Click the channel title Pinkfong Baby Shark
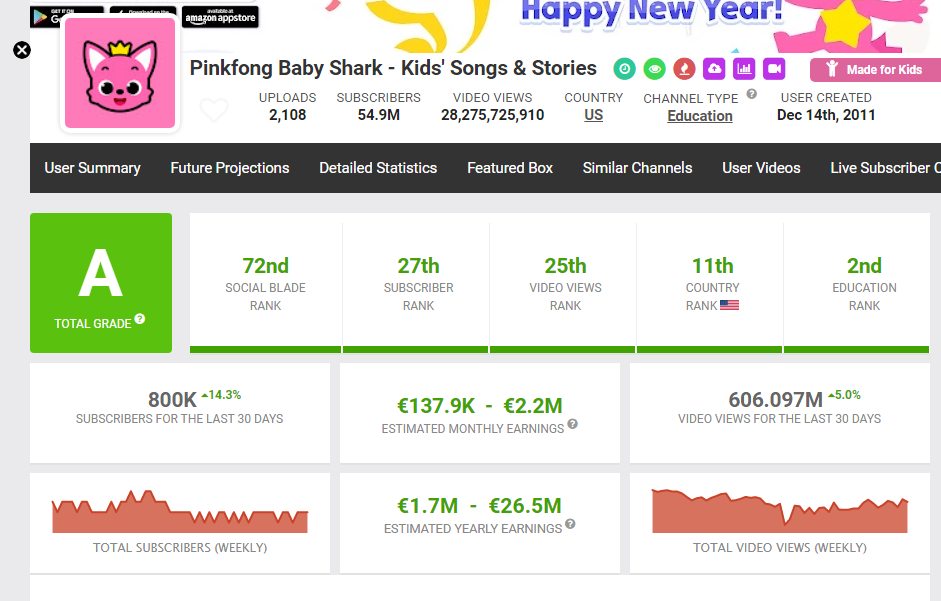 click(393, 68)
